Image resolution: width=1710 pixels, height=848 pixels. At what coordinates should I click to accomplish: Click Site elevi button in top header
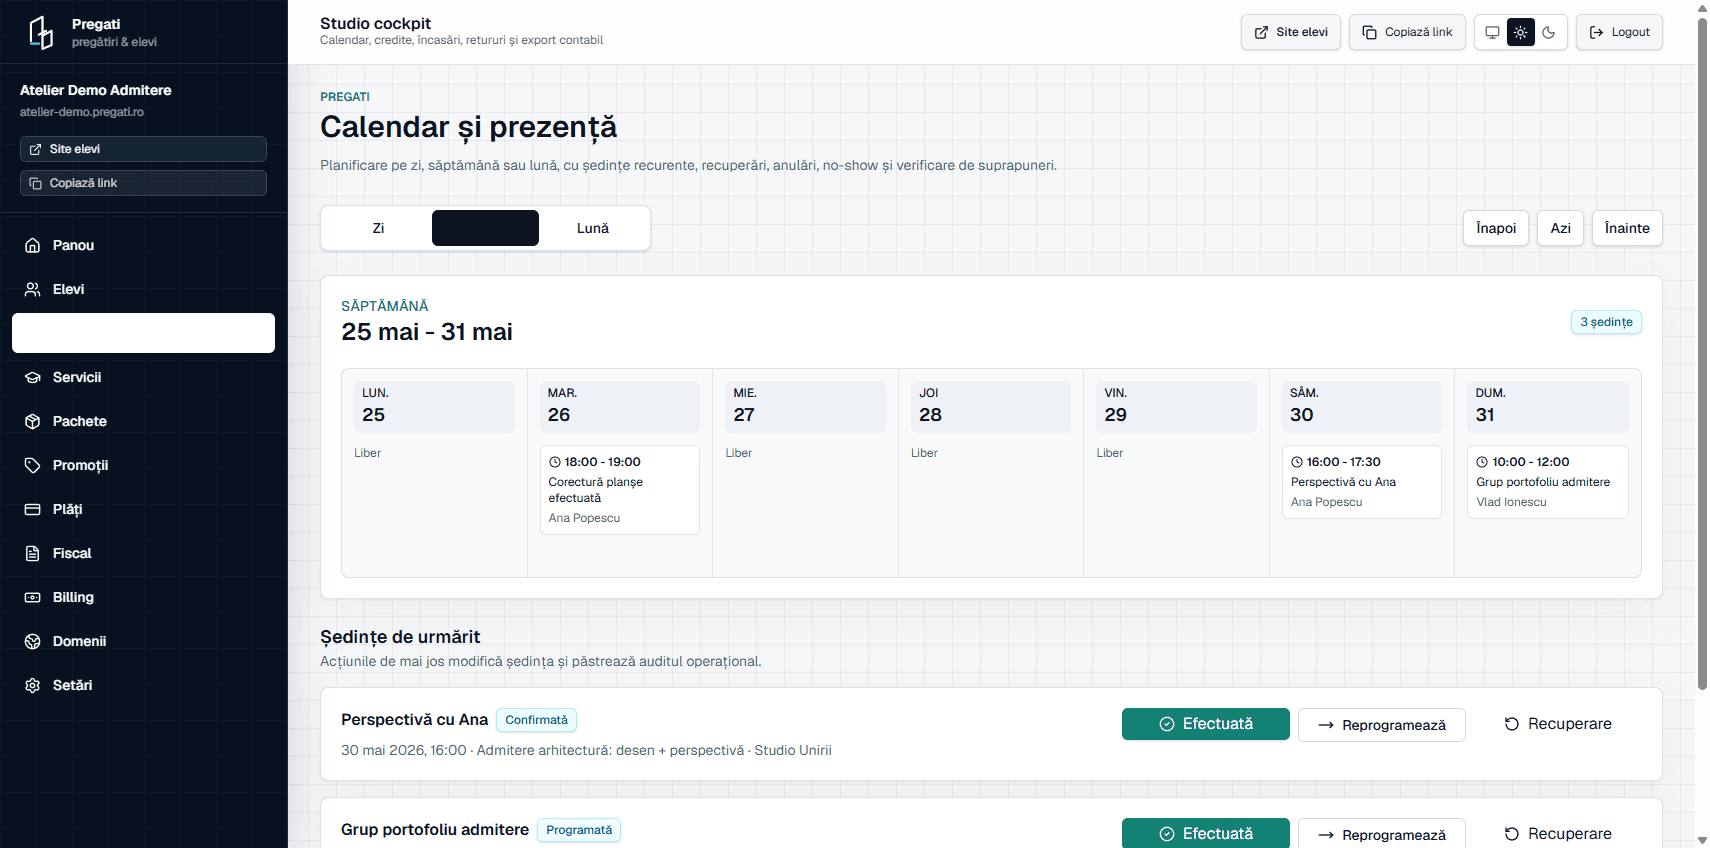[x=1291, y=32]
